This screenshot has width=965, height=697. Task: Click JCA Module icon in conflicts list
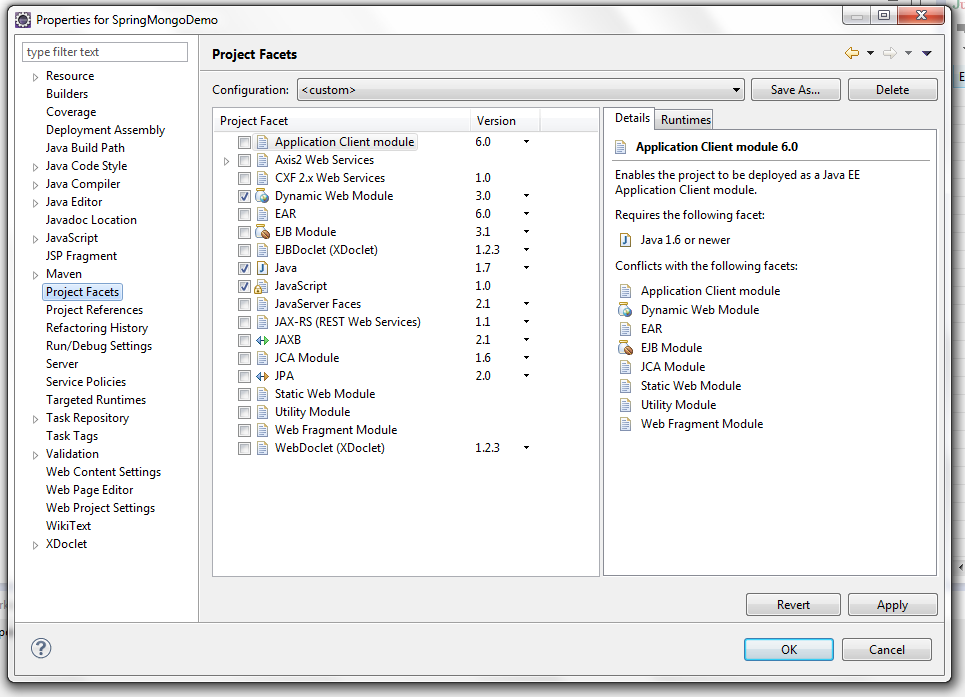tap(625, 367)
